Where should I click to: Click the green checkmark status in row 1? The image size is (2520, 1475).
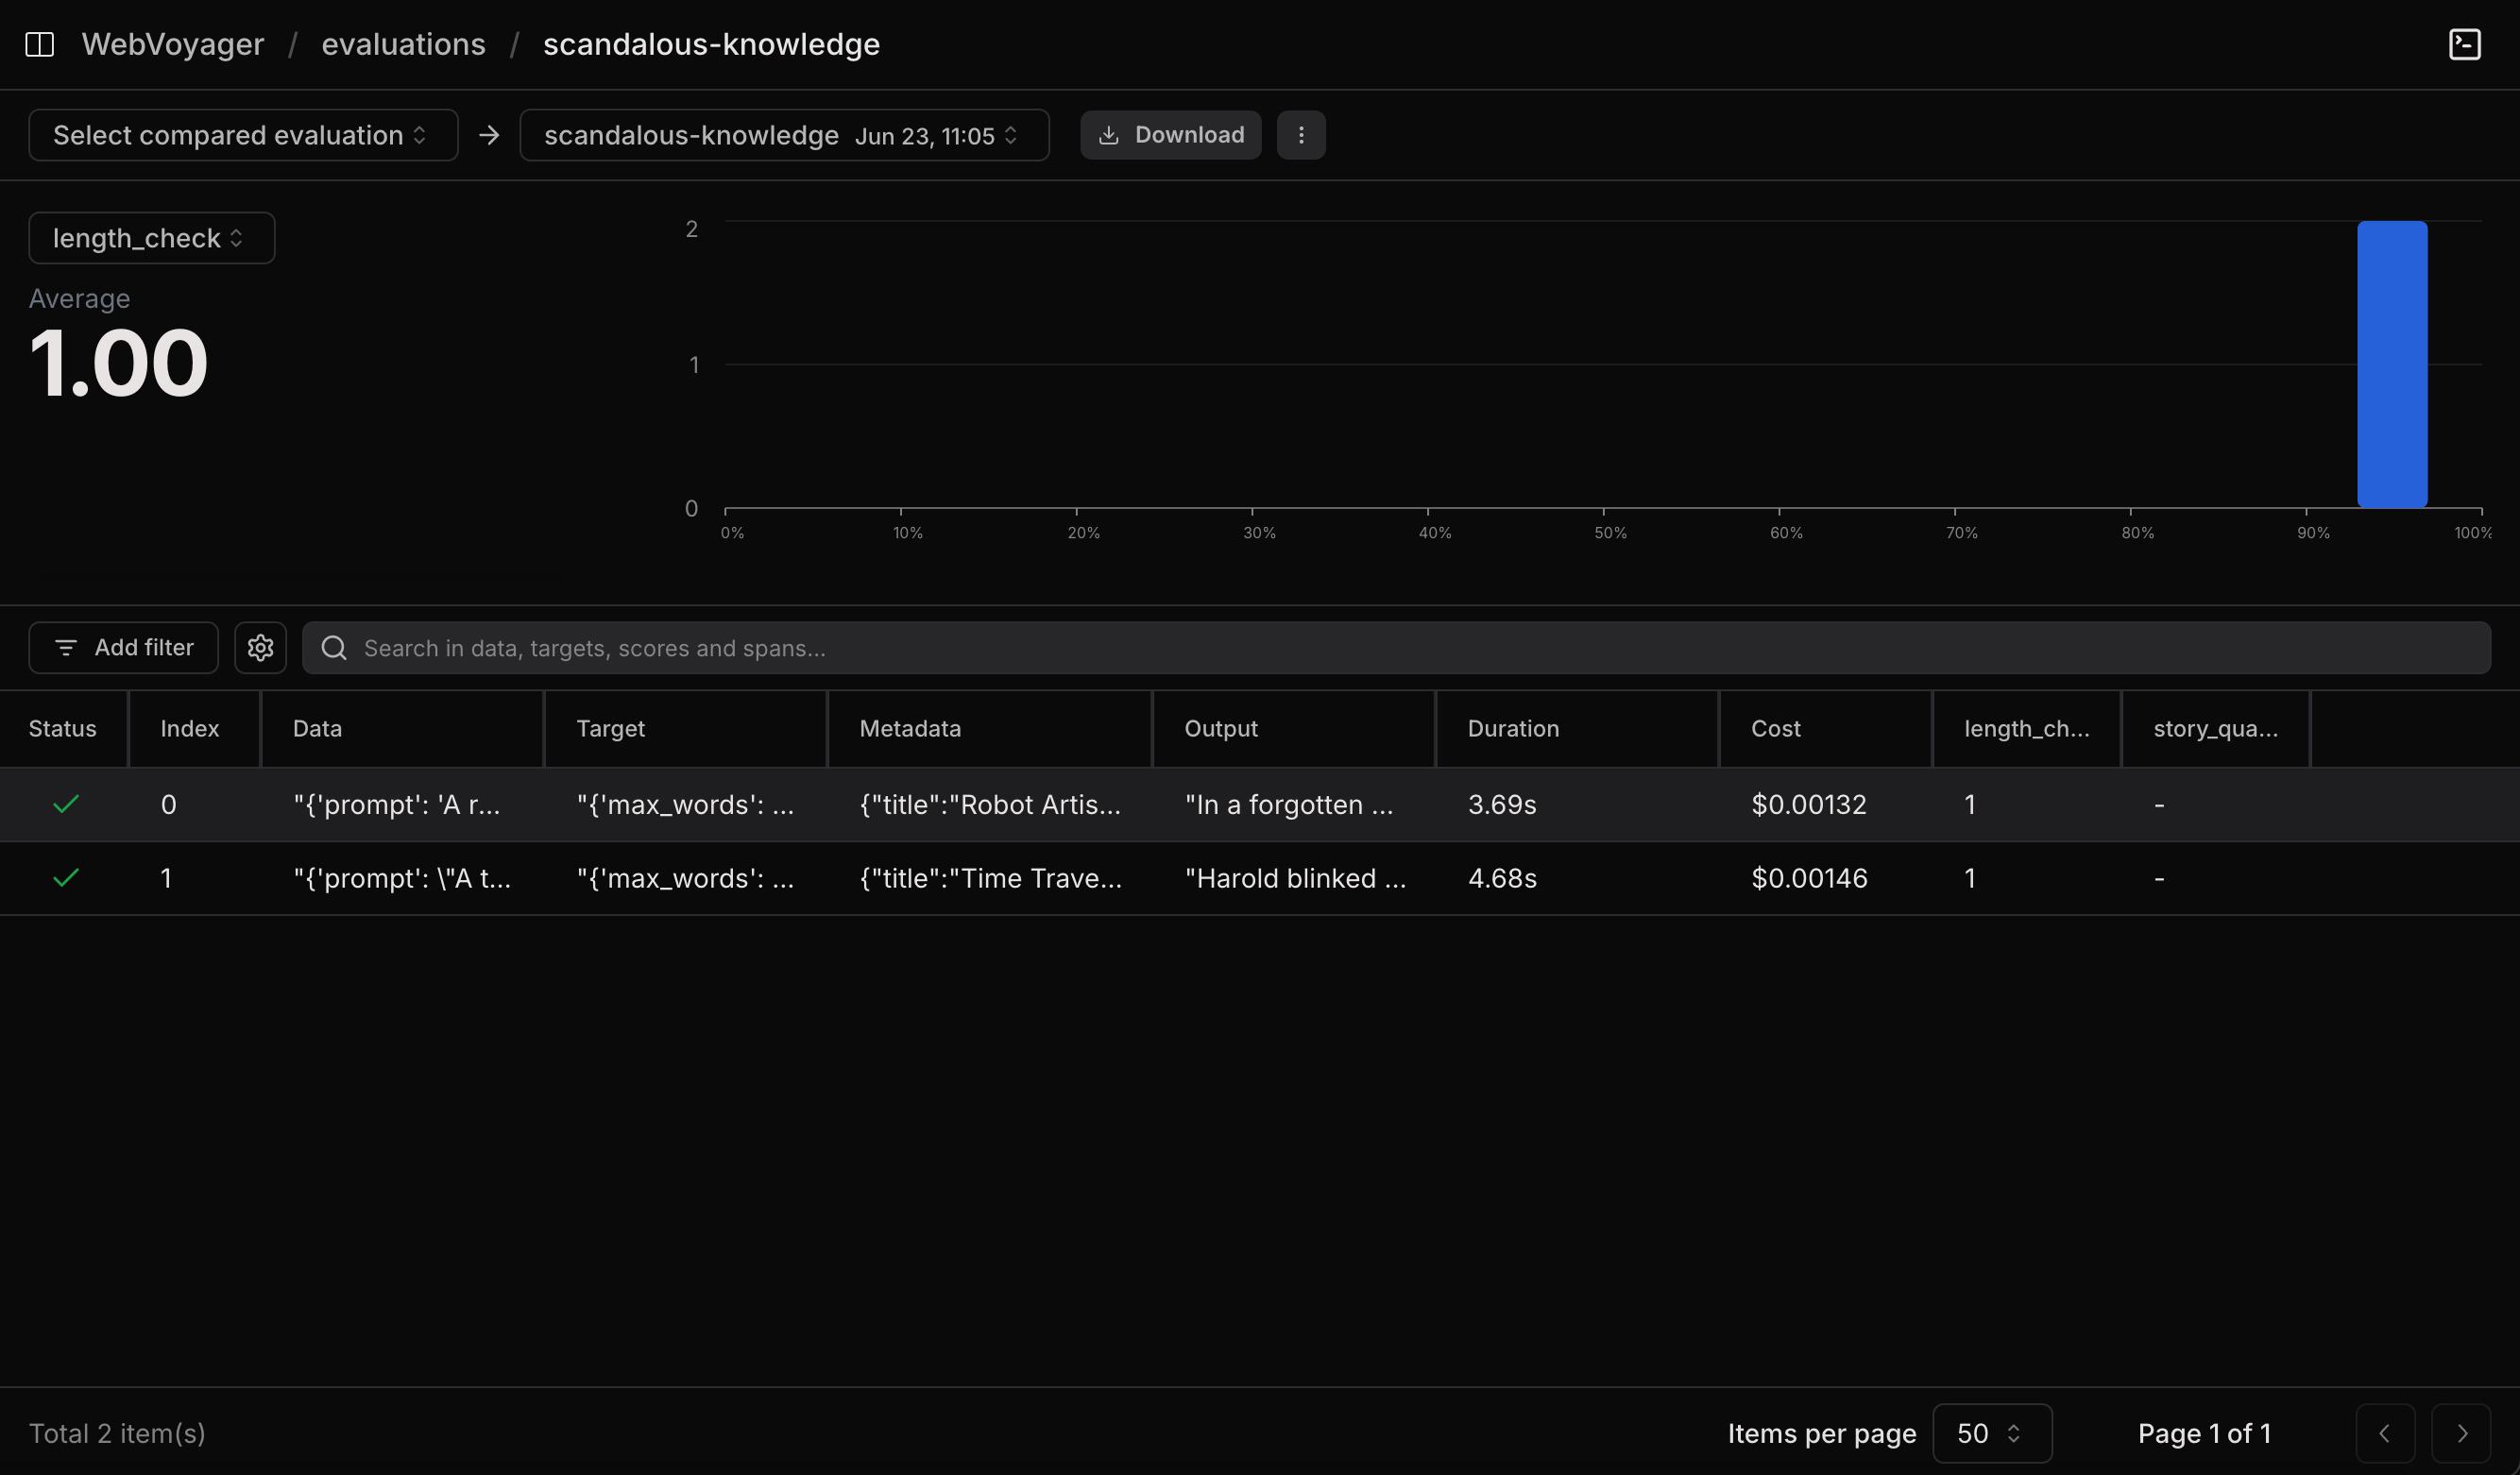point(66,878)
